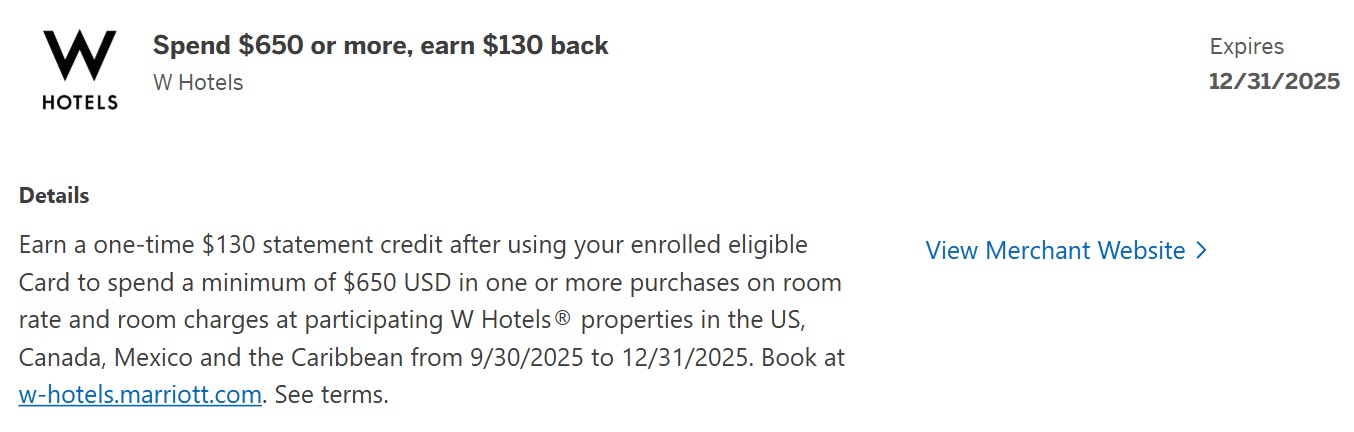Click the chevron beside View Merchant Website
Viewport: 1354px width, 432px height.
point(1202,250)
